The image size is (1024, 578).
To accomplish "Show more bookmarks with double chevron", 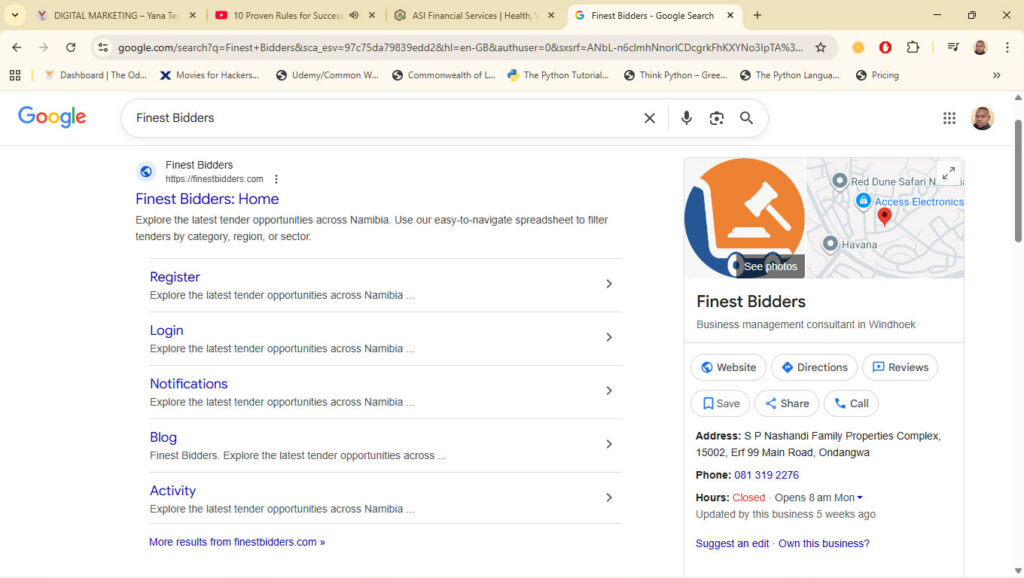I will (x=996, y=75).
